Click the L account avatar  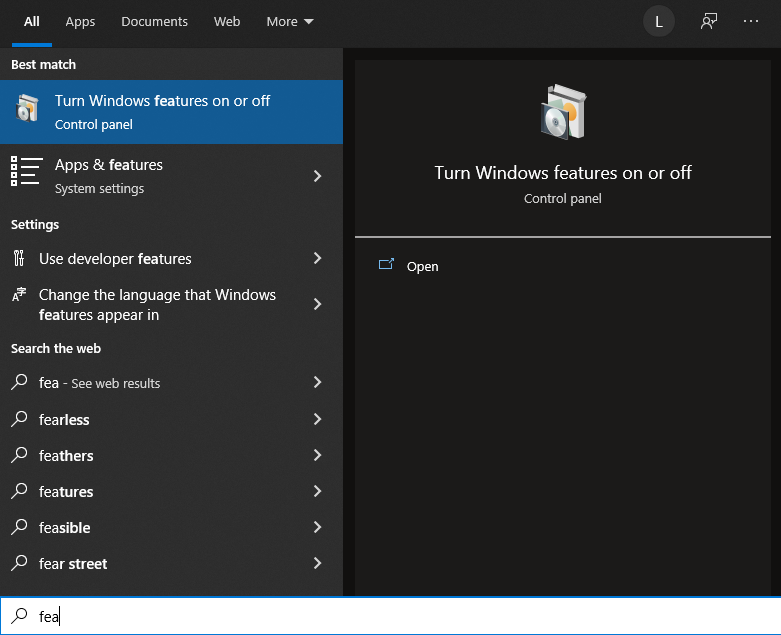[x=658, y=21]
